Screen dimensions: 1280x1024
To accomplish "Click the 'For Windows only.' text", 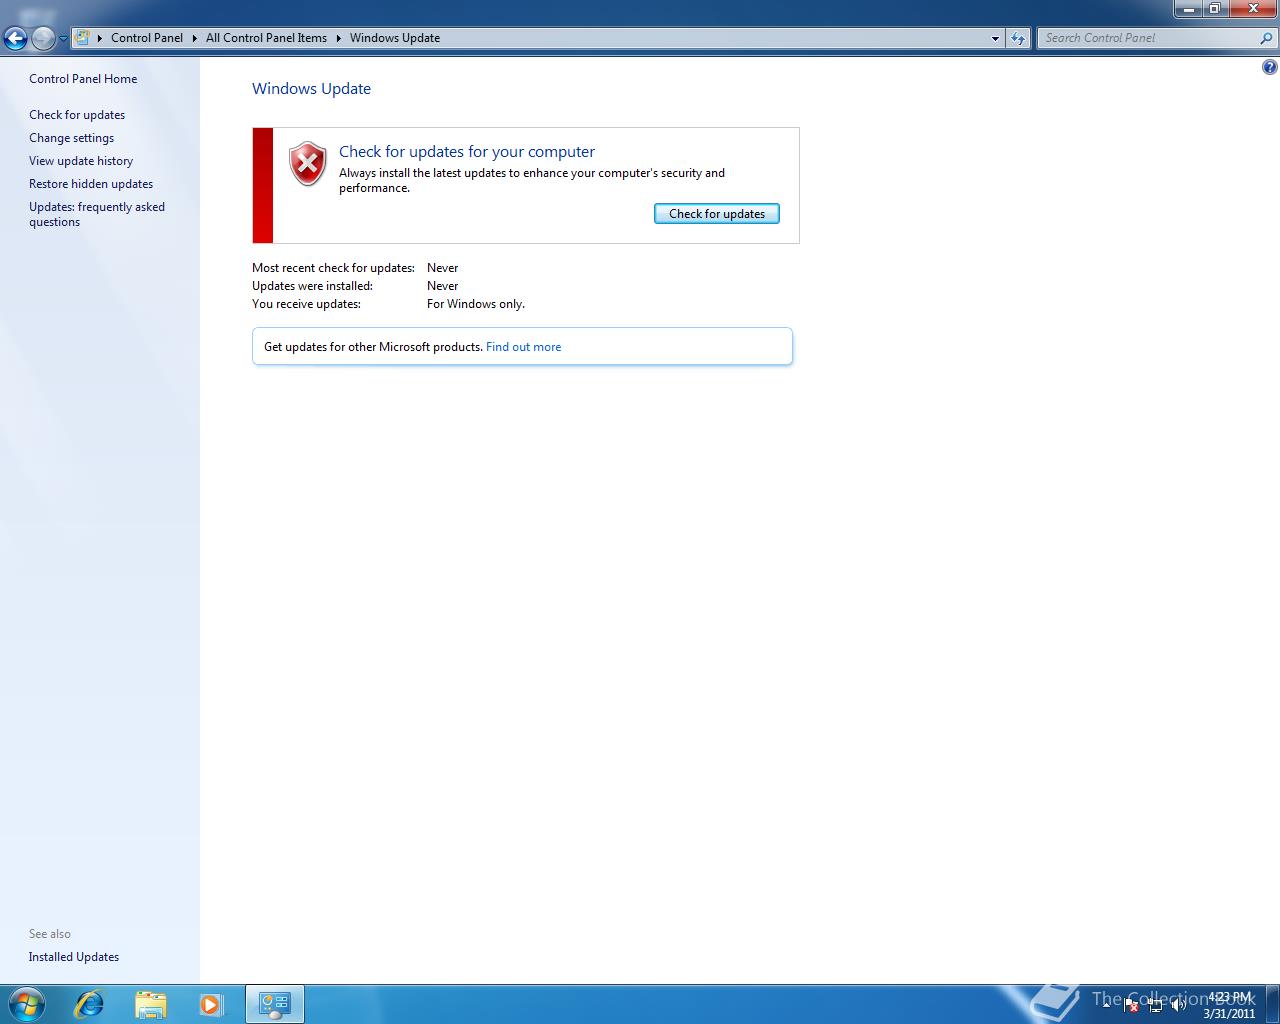I will click(x=476, y=304).
